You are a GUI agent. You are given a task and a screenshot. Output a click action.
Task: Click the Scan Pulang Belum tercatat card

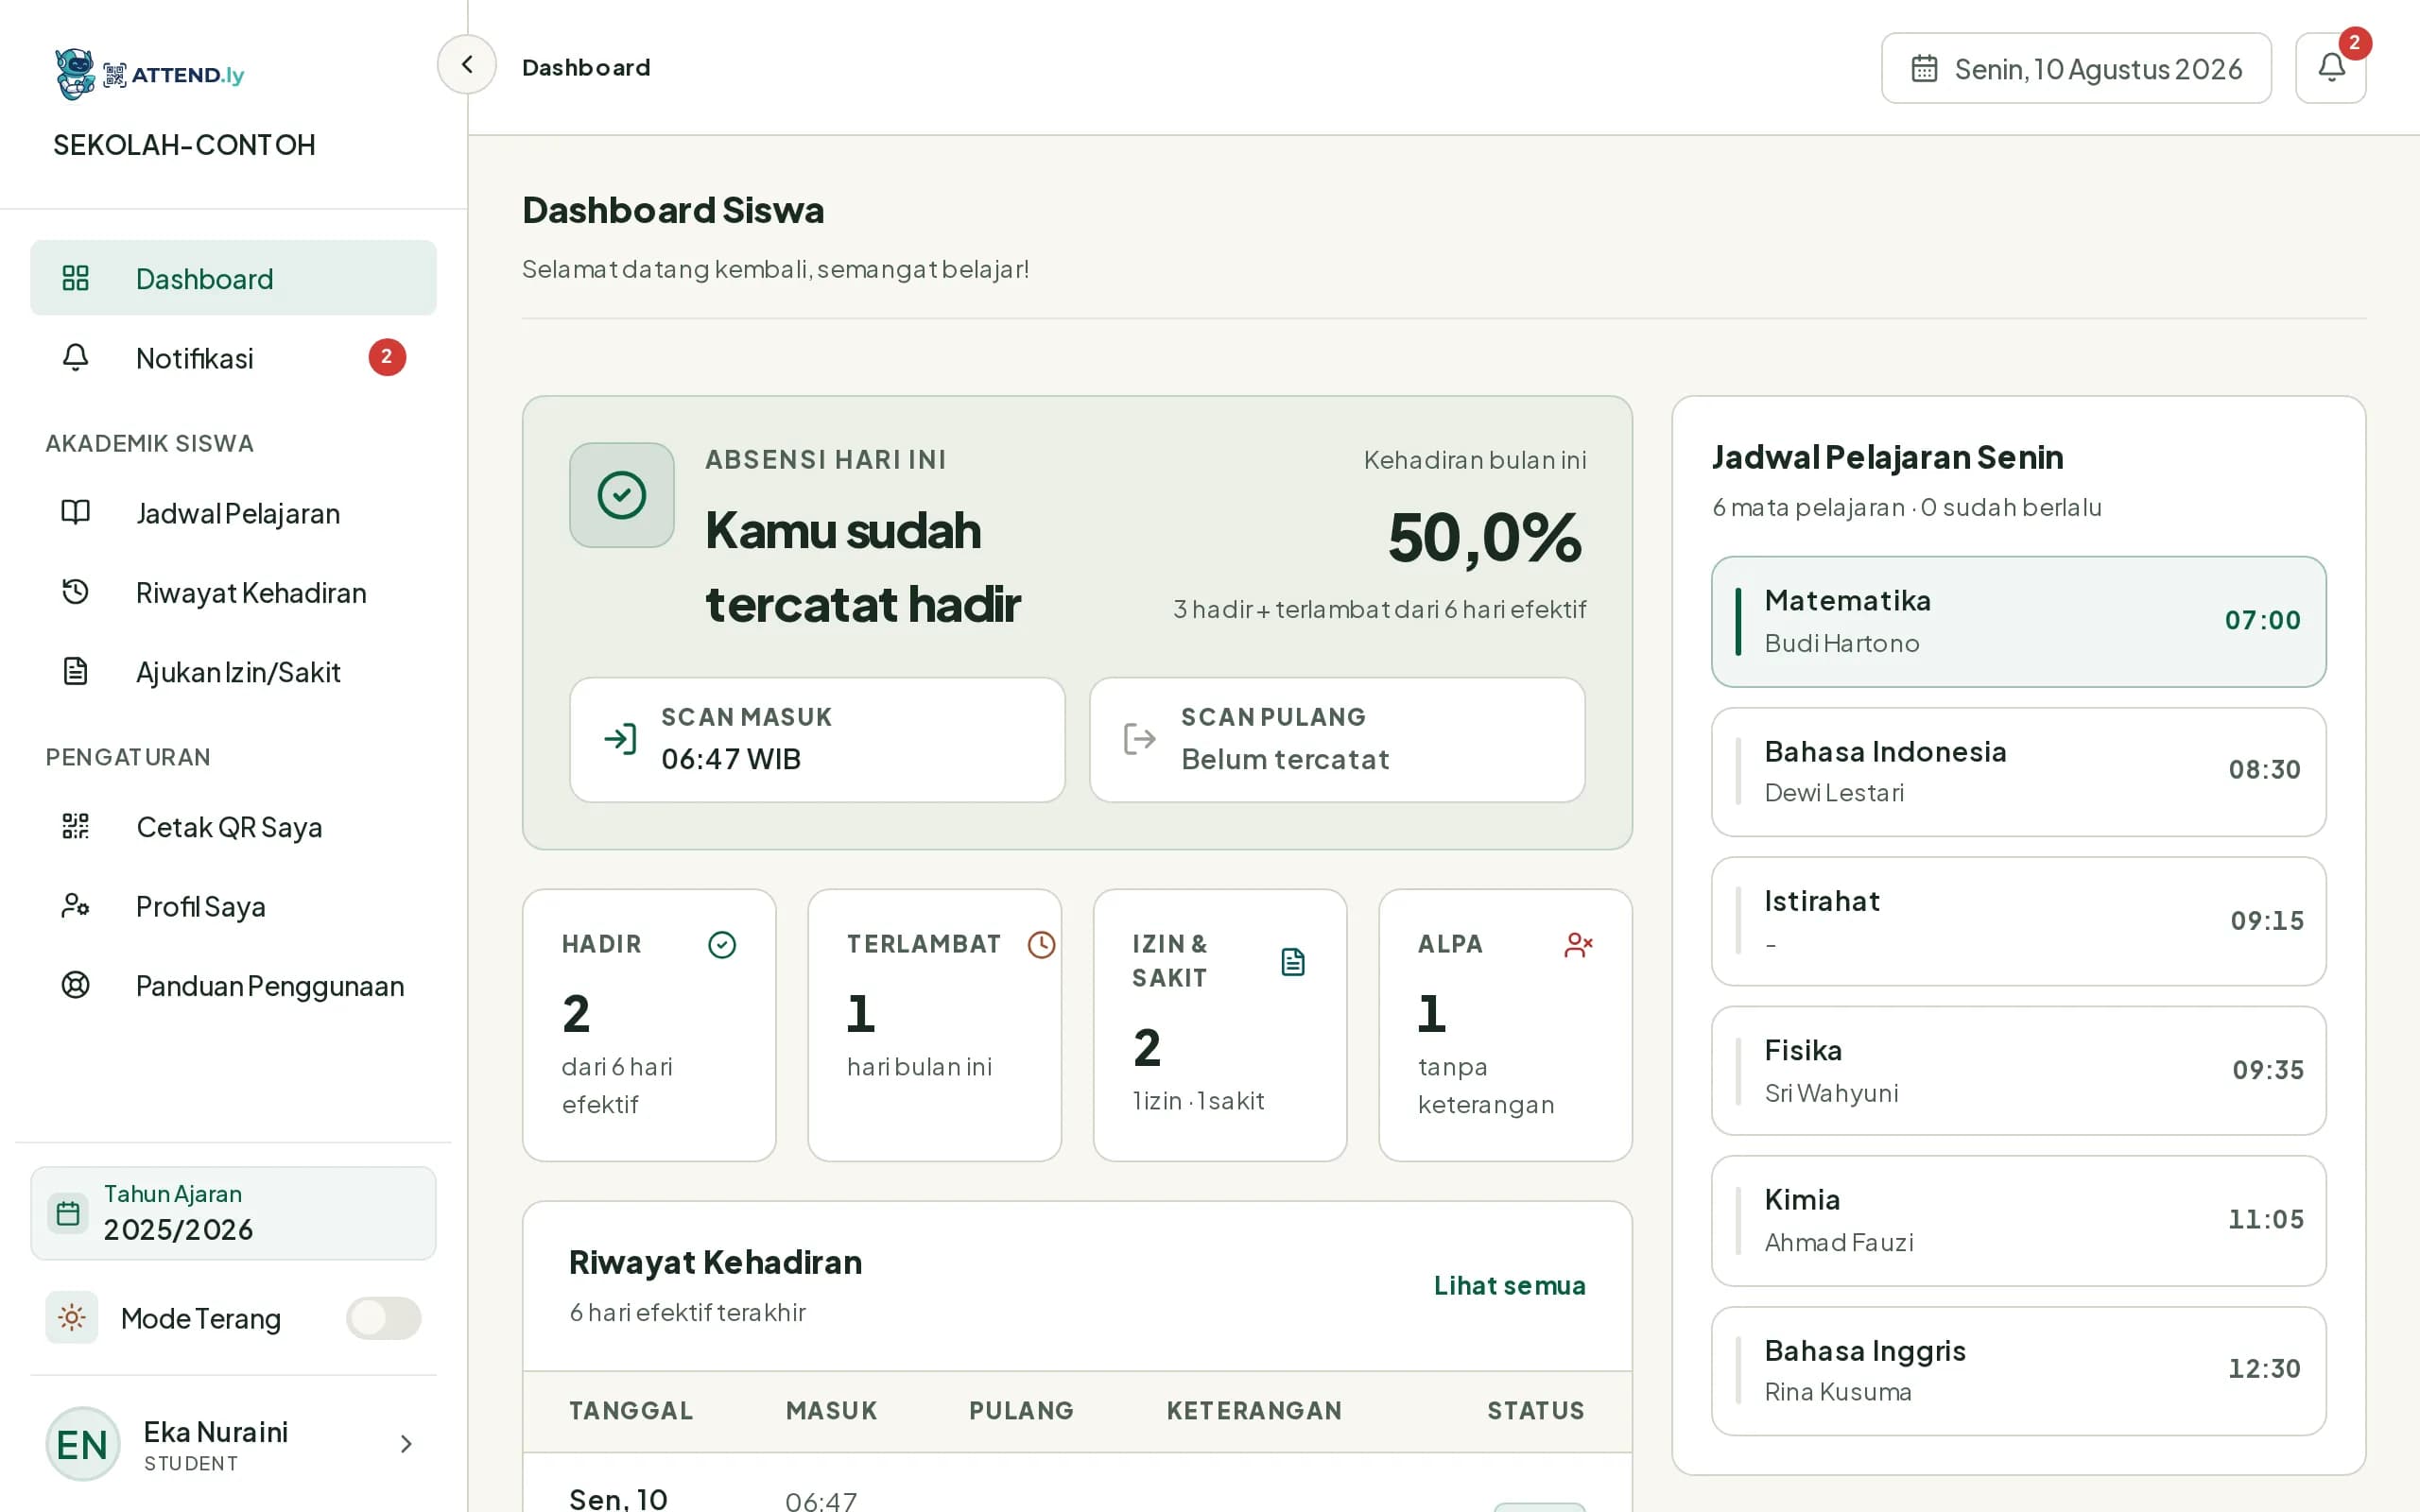coord(1337,740)
